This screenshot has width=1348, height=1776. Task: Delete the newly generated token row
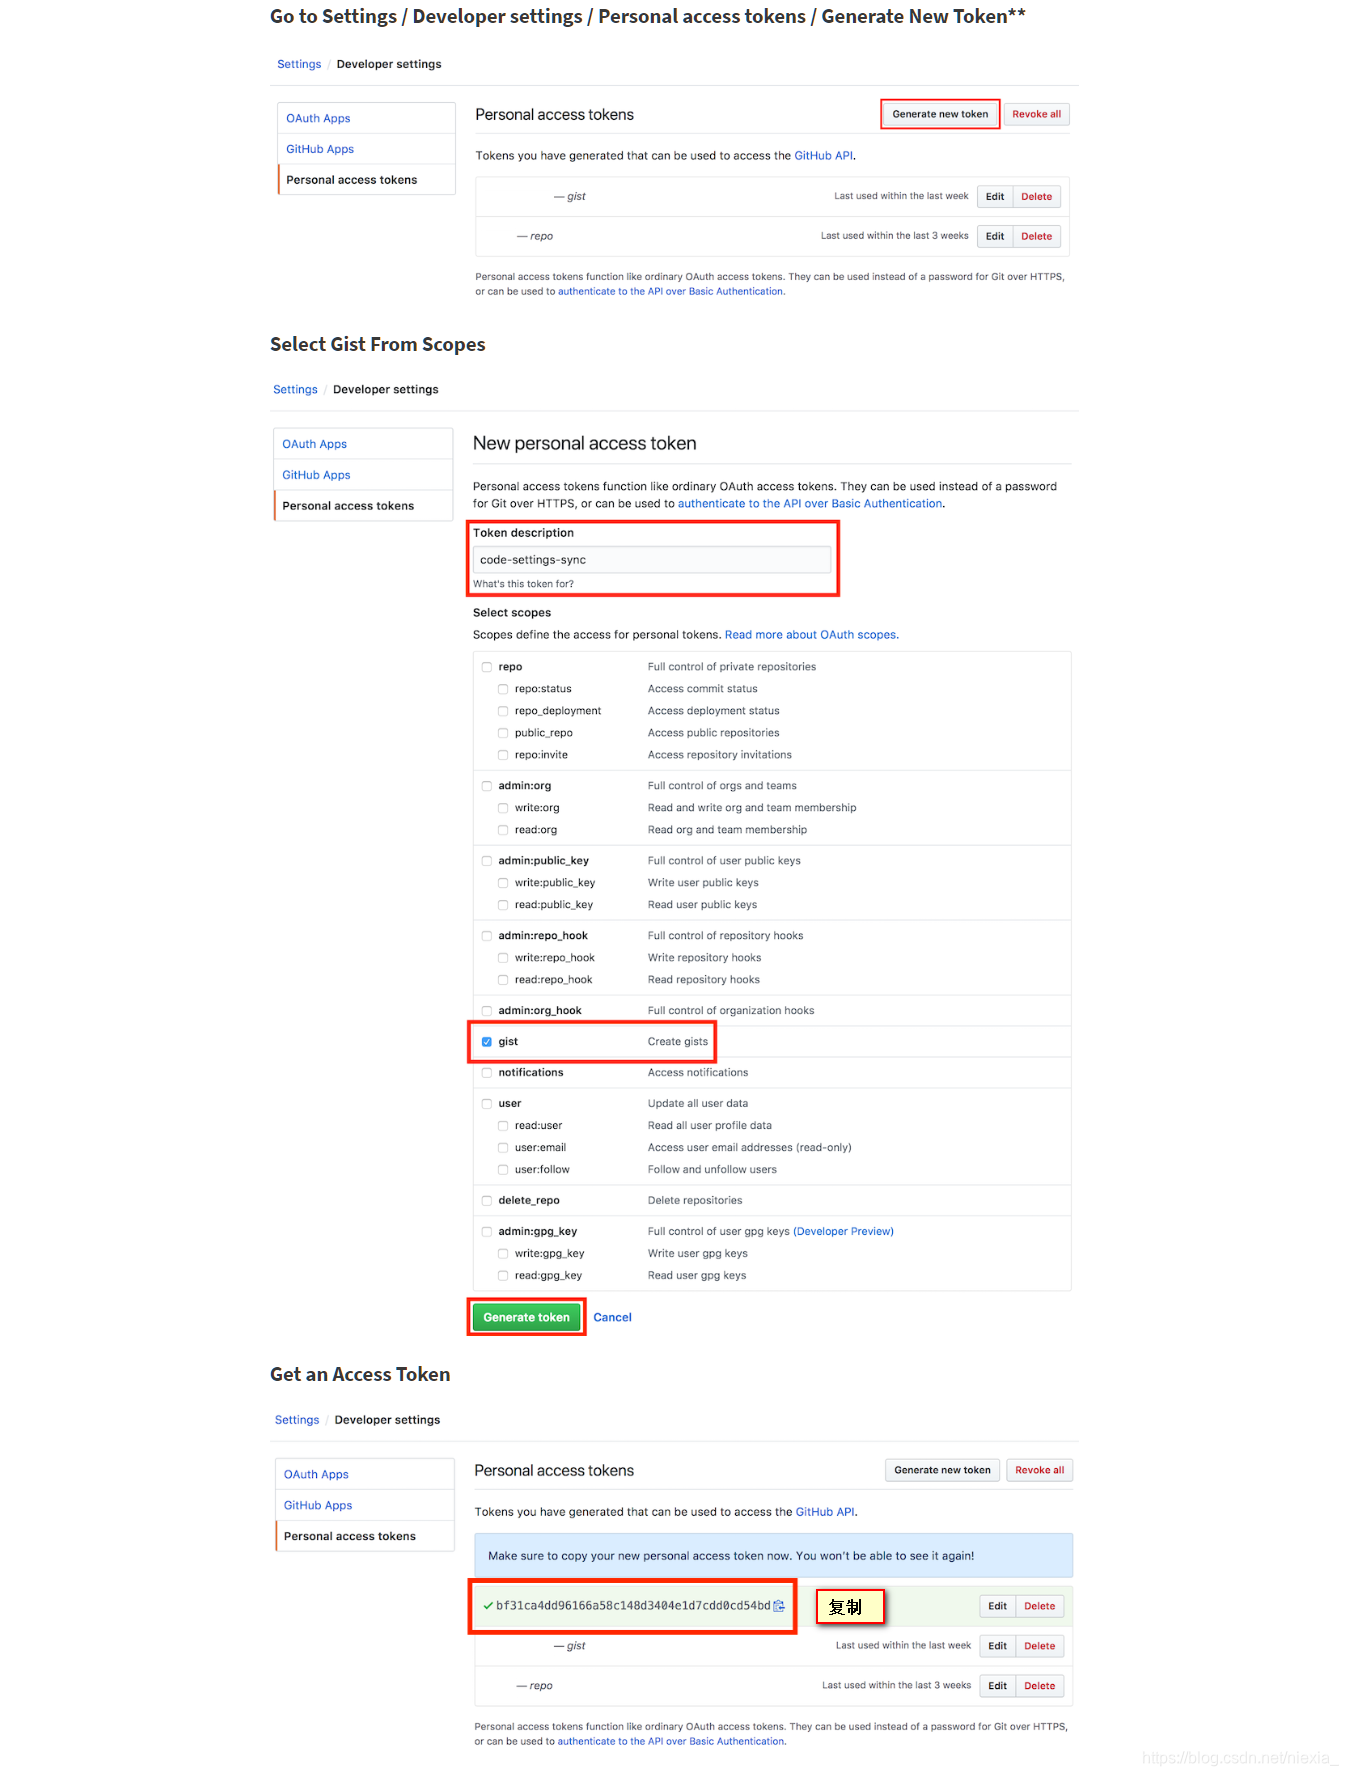point(1039,1606)
